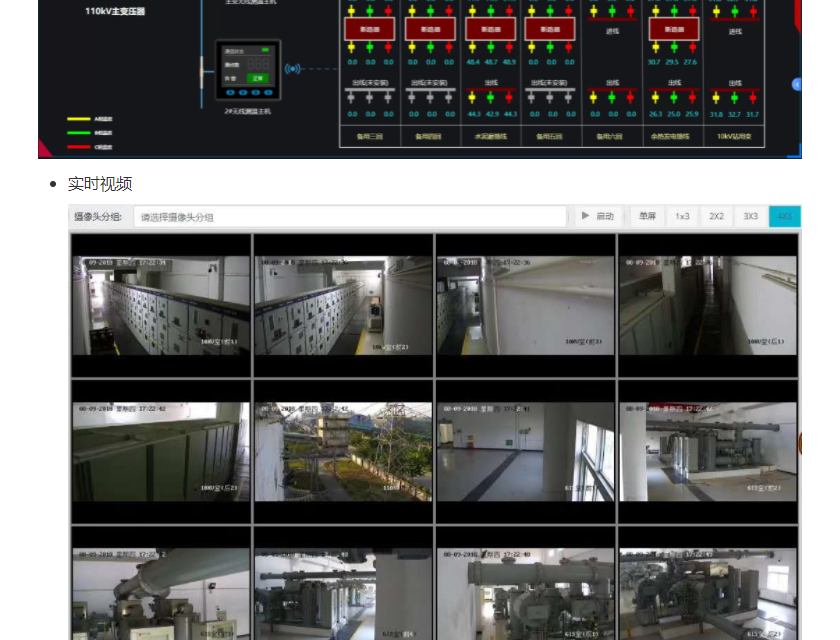
Task: Click the 断路器 breaker in the 水泥磨馈线 column
Action: tap(491, 29)
